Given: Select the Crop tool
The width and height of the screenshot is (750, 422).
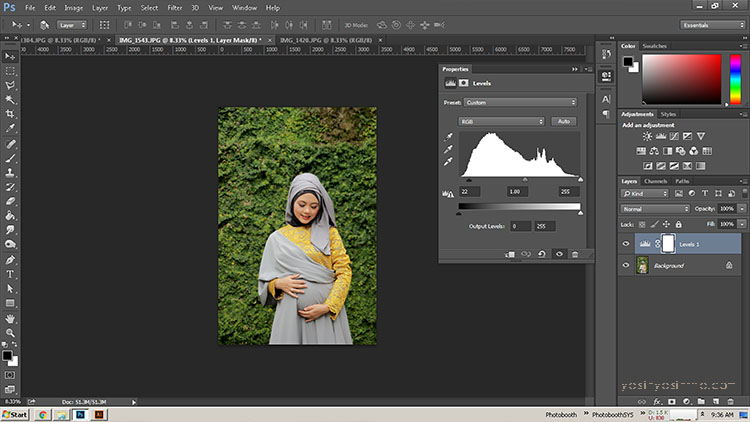Looking at the screenshot, I should click(10, 114).
